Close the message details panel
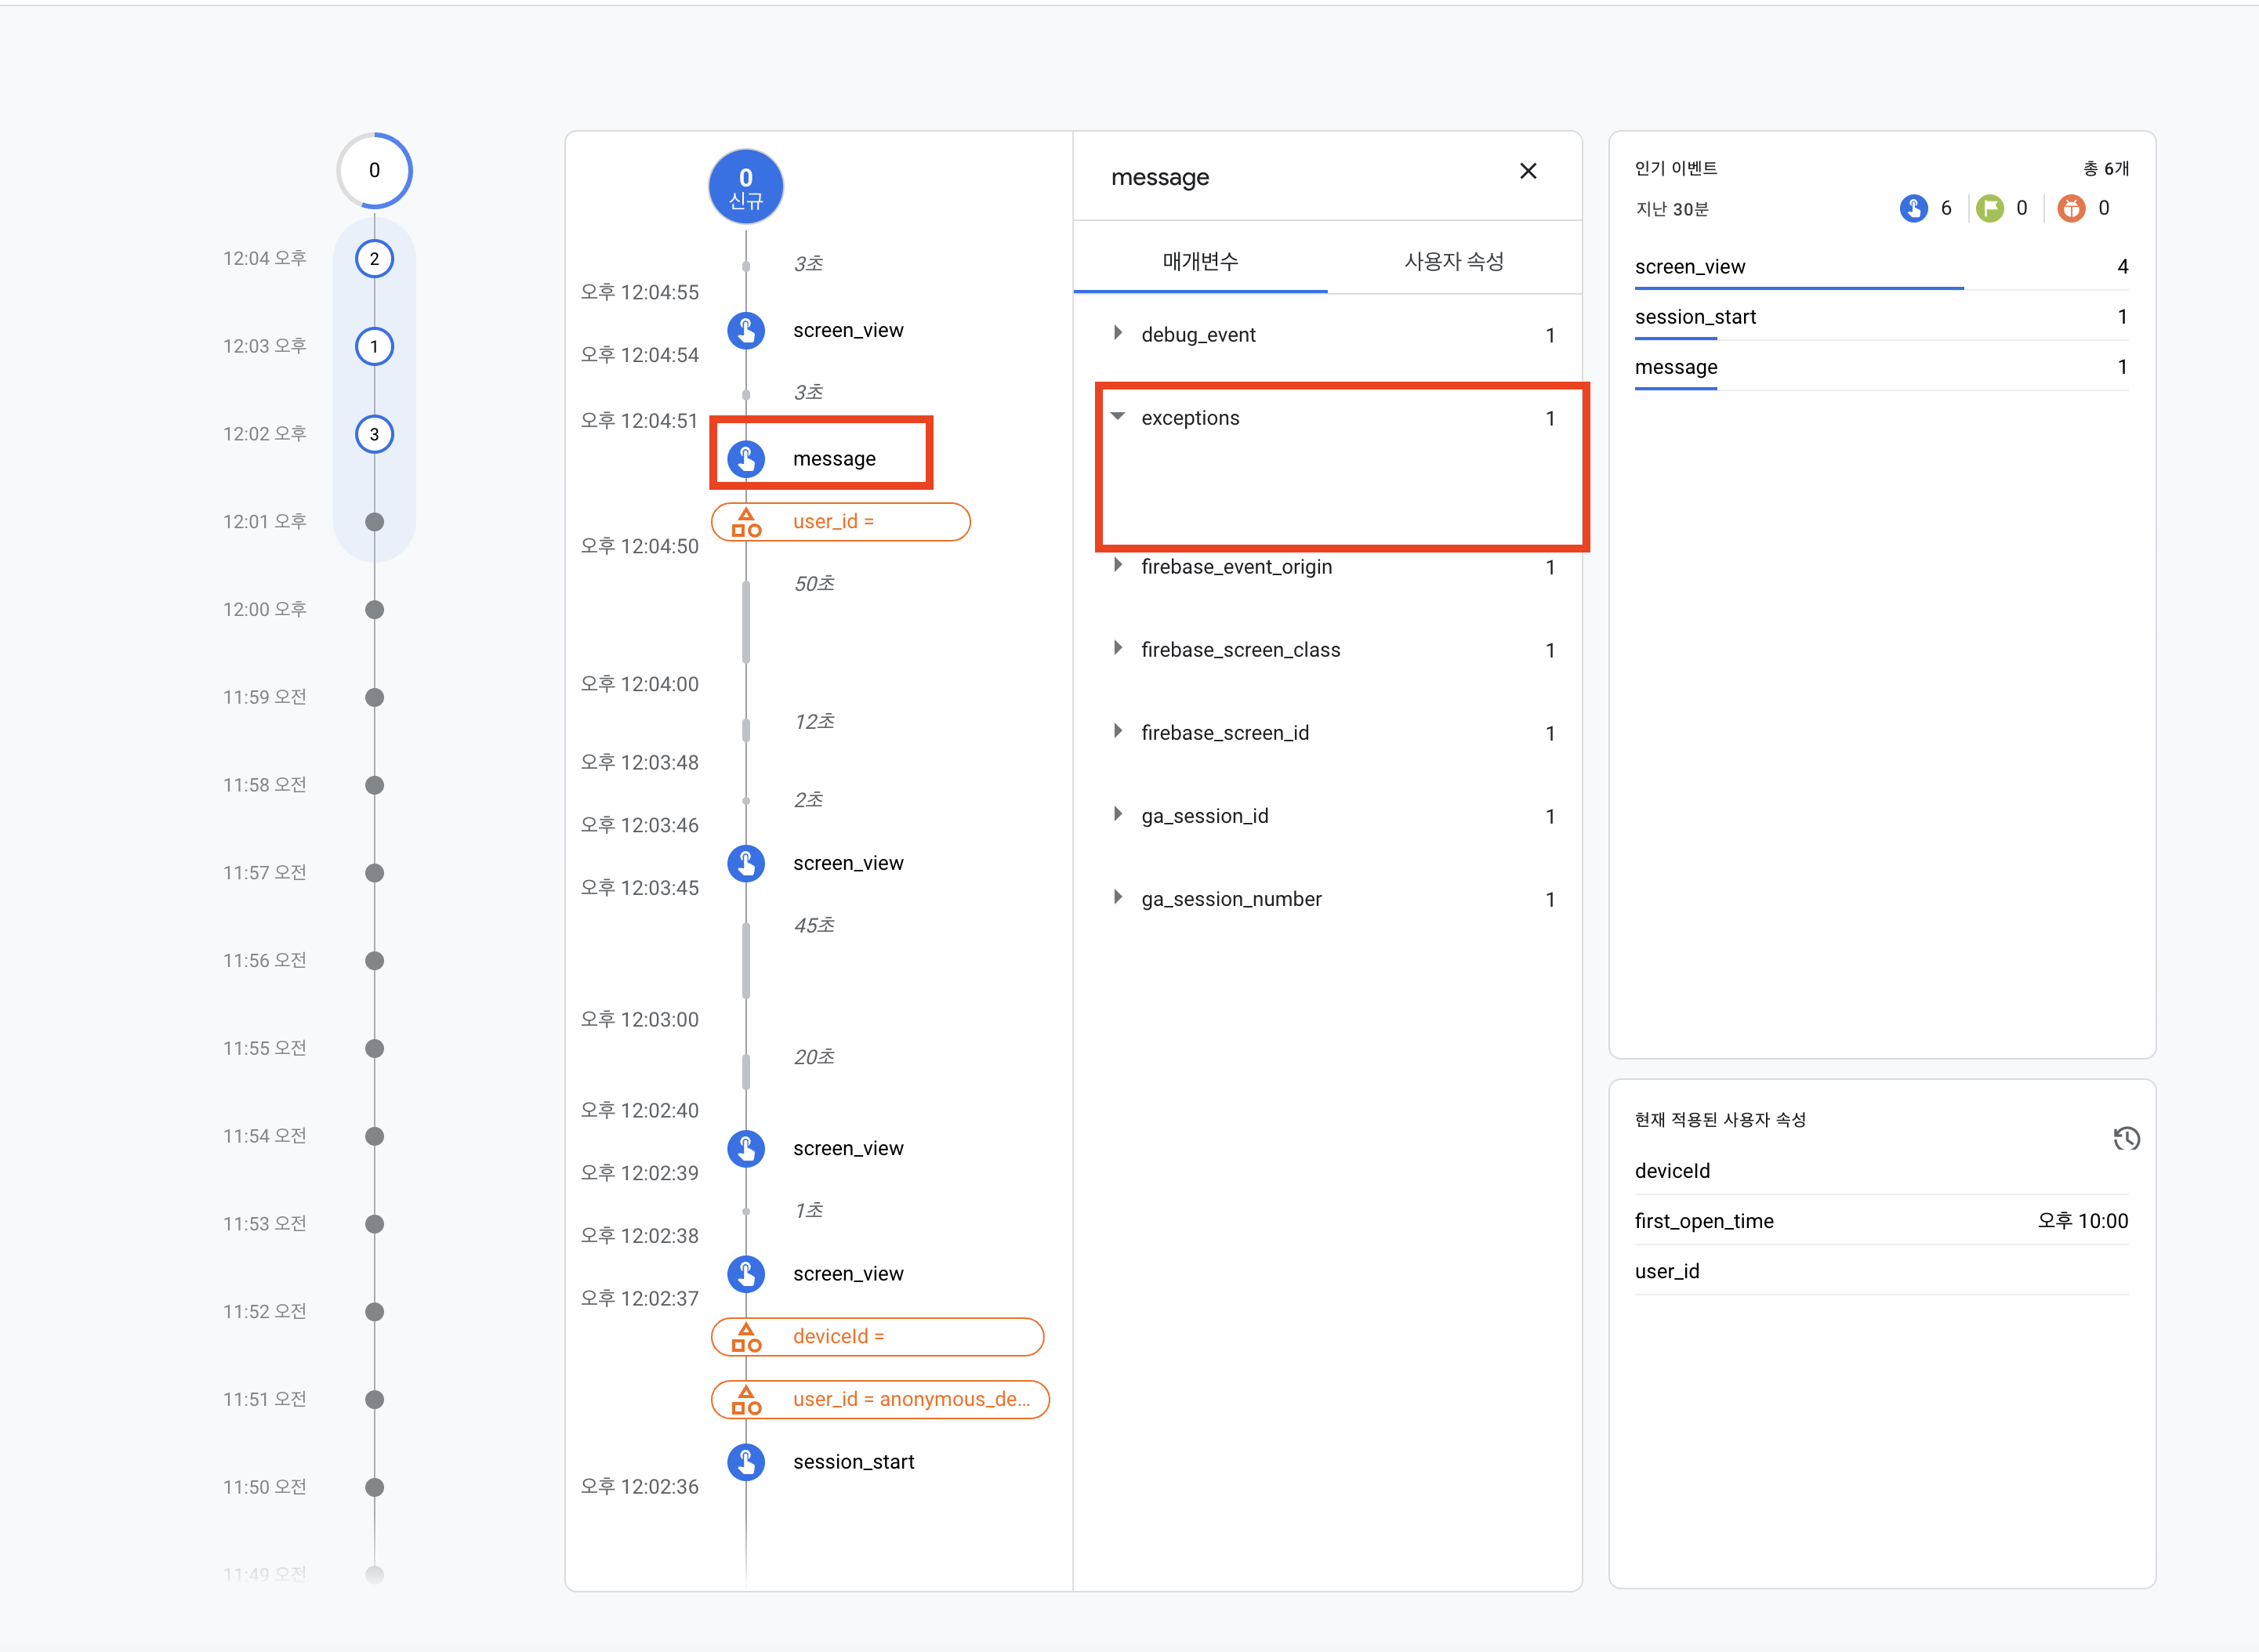Screen dimensions: 2259x1652 pyautogui.click(x=1528, y=171)
